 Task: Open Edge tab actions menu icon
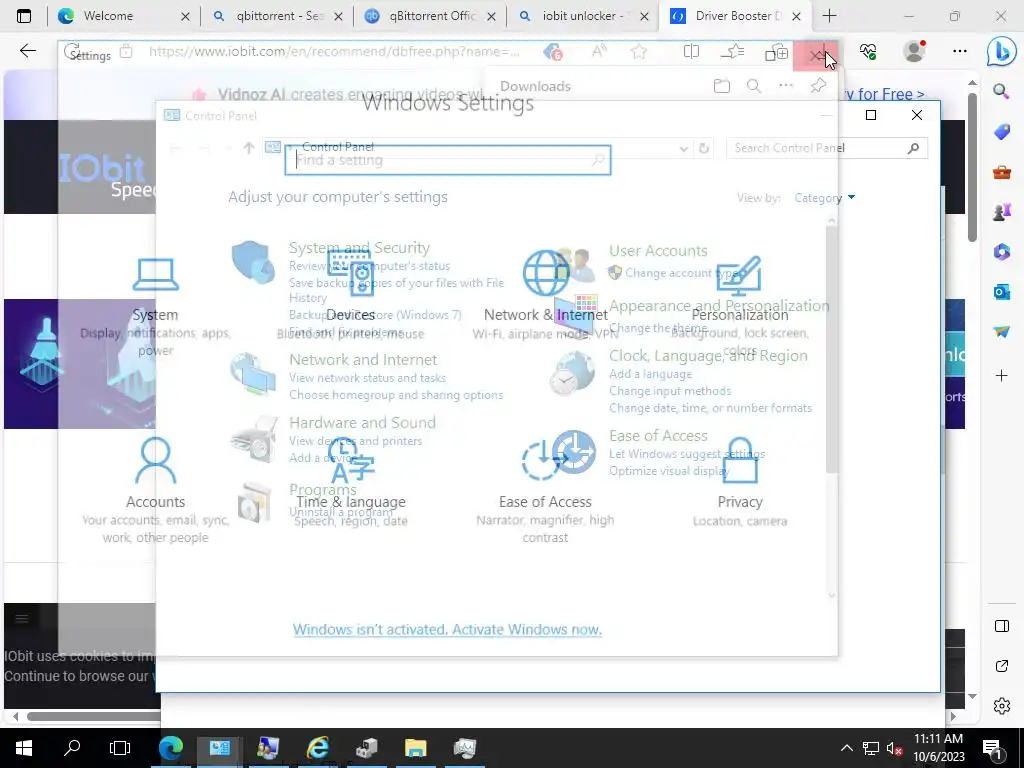tap(24, 16)
